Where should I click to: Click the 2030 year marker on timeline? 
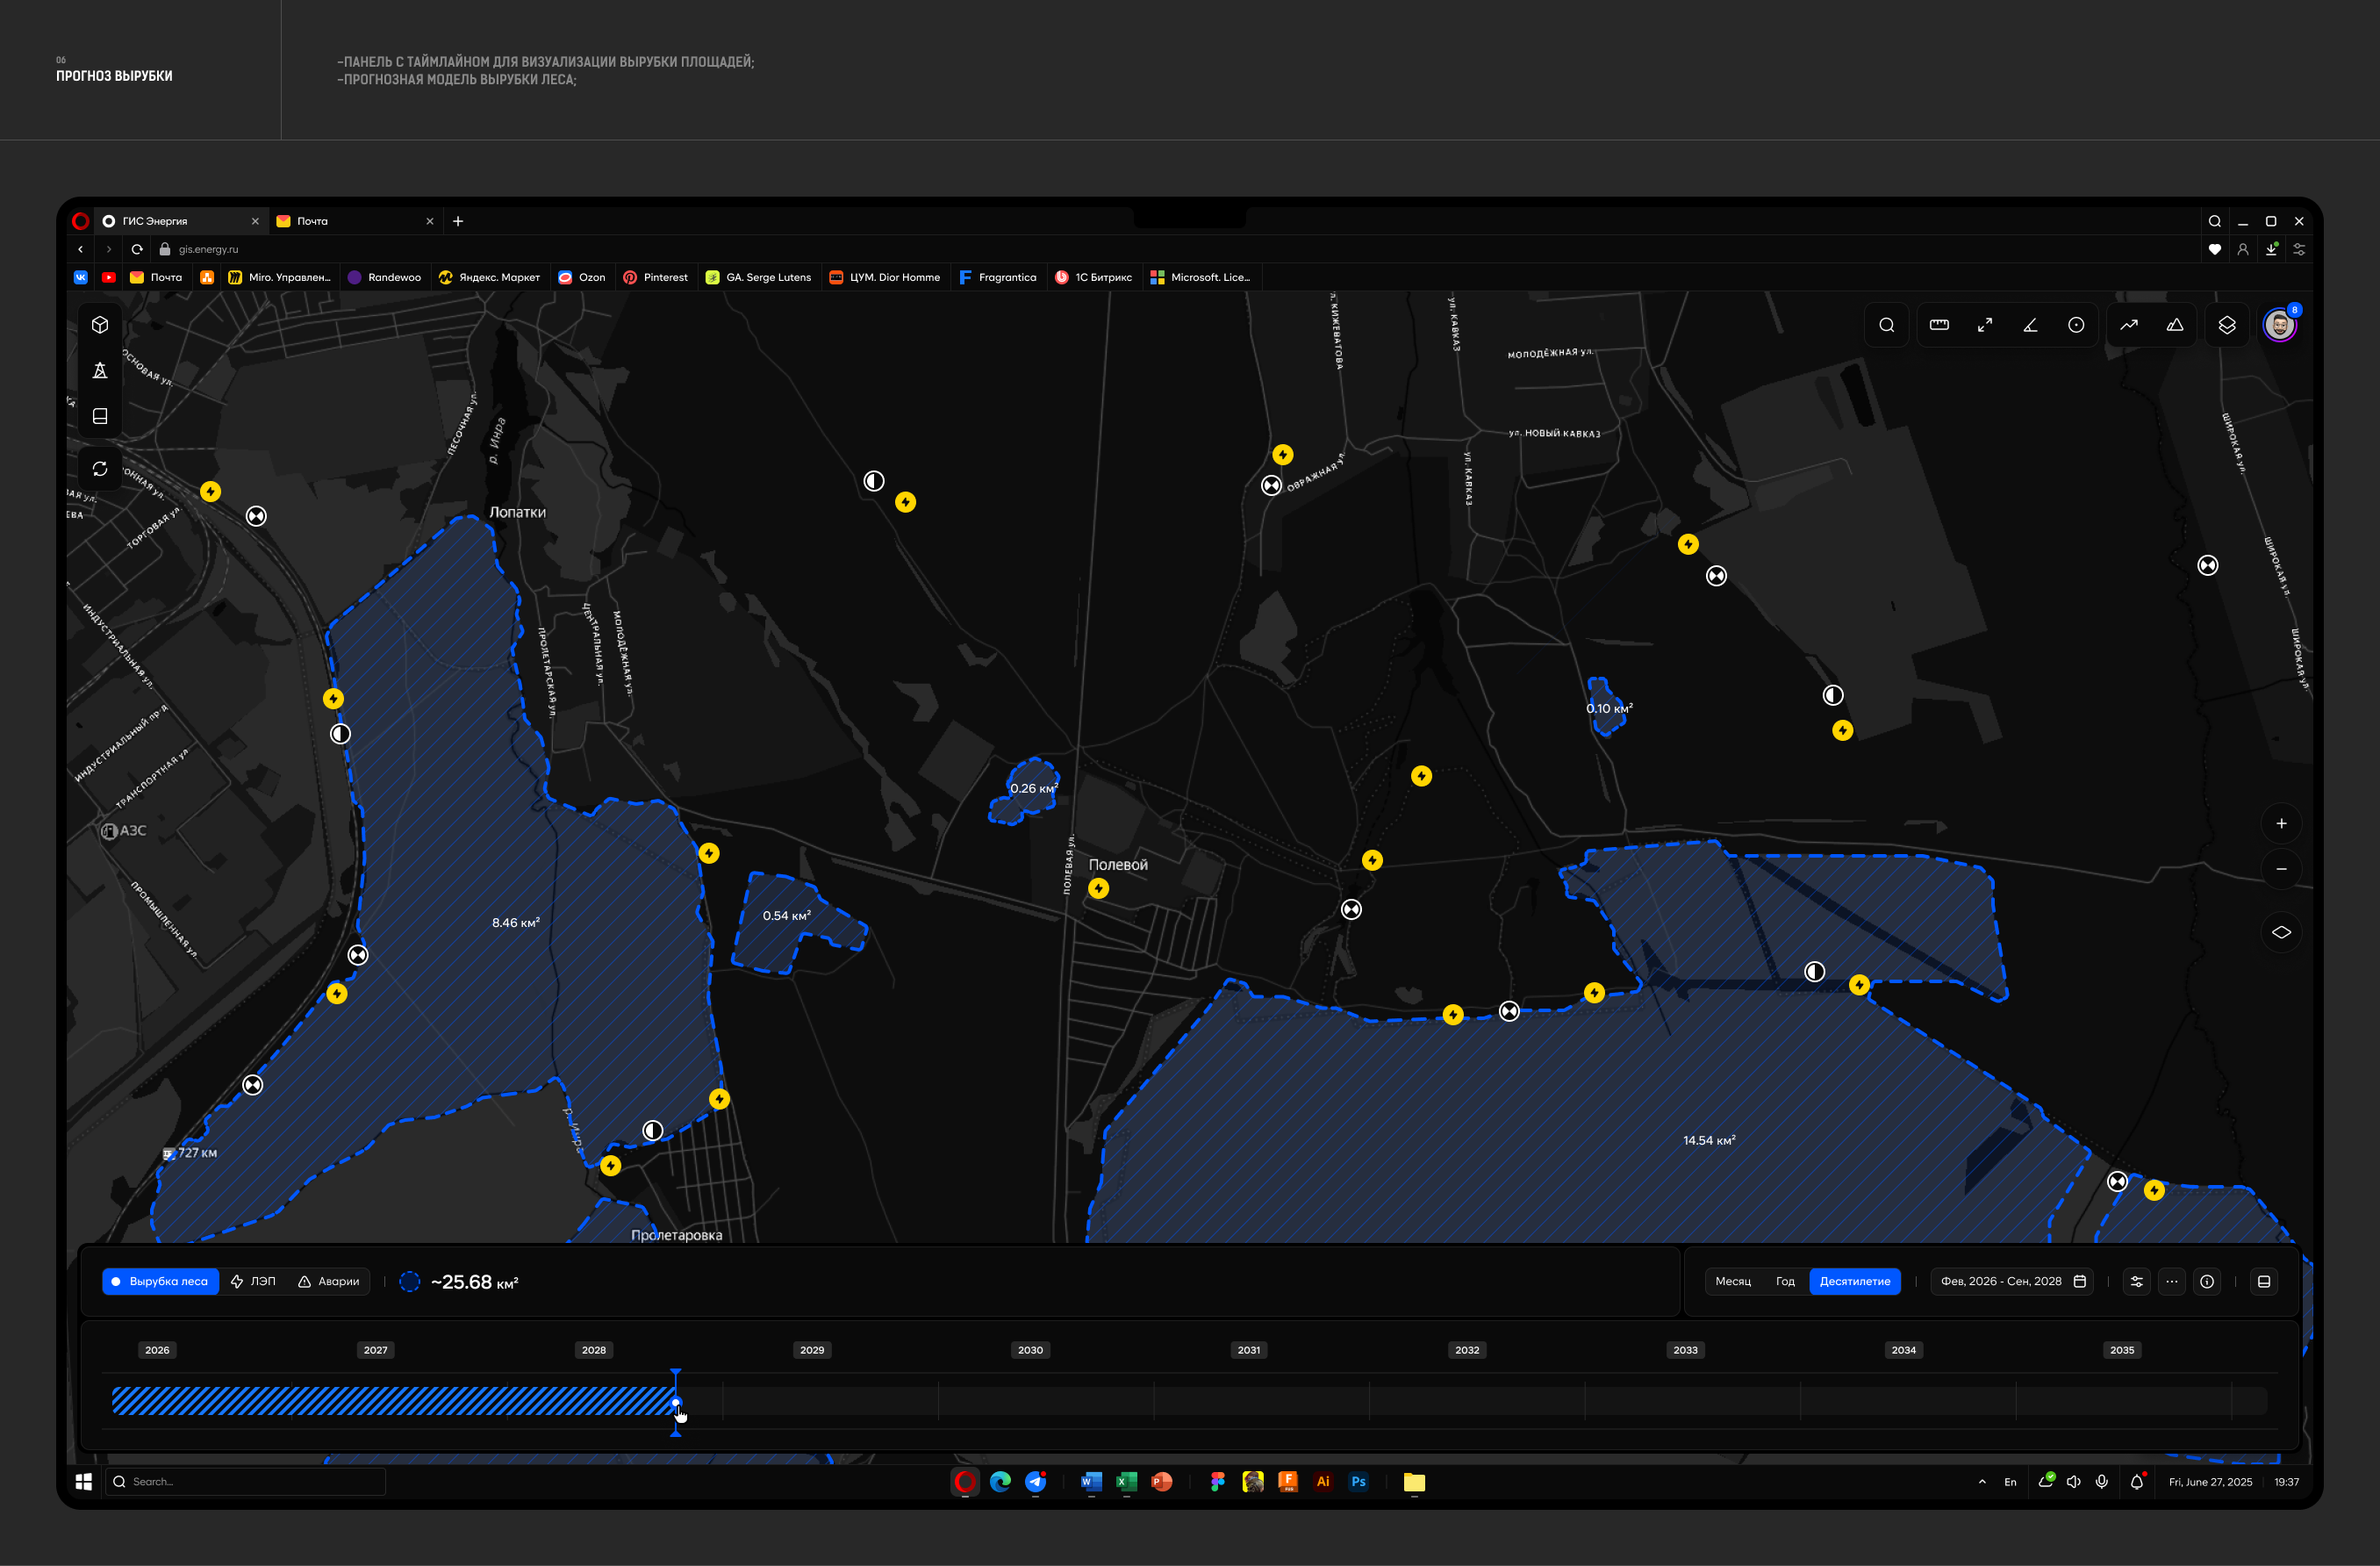[1030, 1350]
